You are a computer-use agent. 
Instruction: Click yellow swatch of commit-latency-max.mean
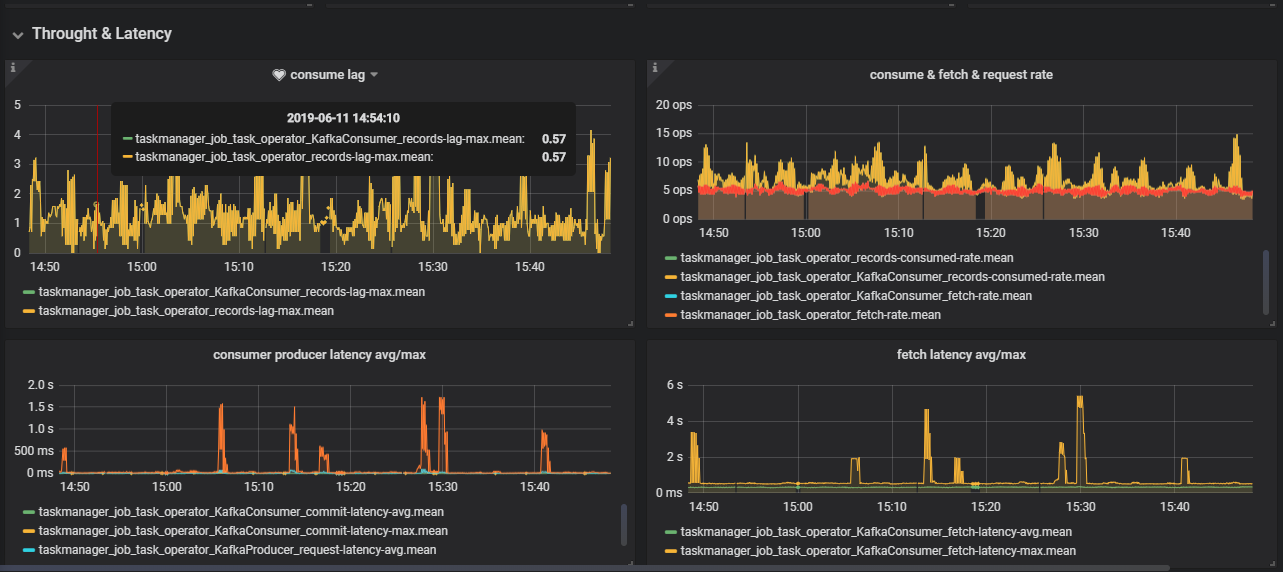pos(29,531)
